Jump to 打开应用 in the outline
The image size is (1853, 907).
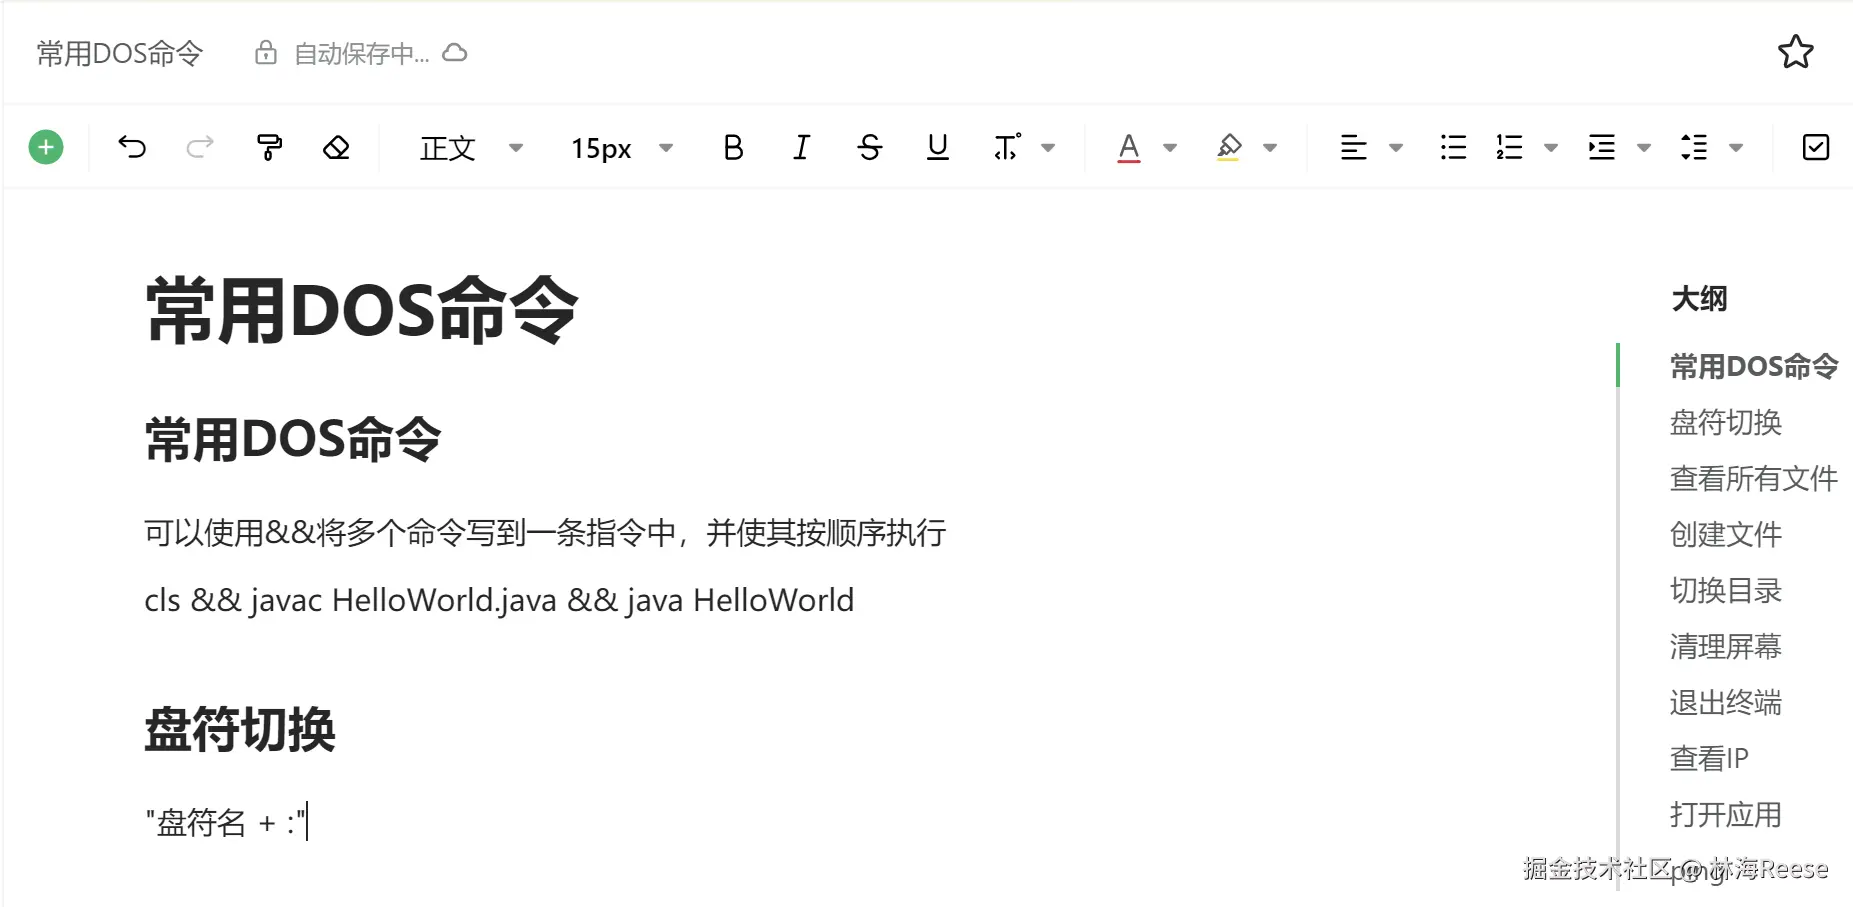1726,814
